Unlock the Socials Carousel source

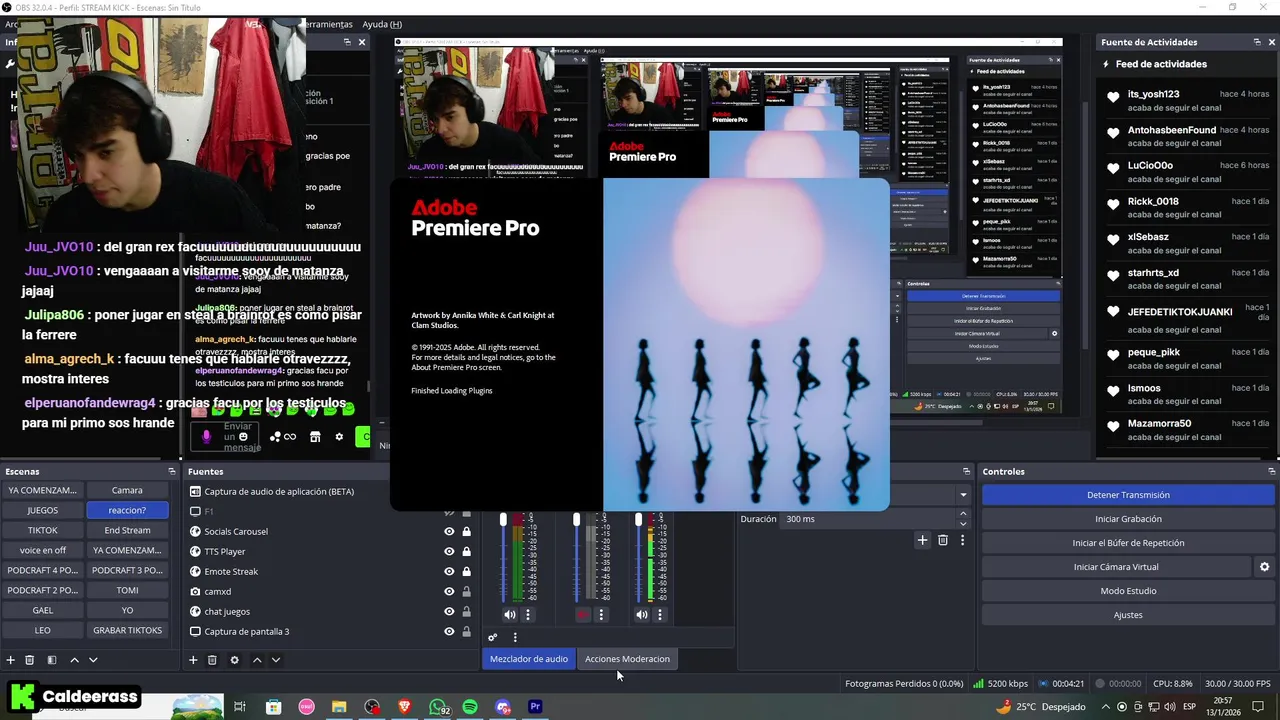466,532
